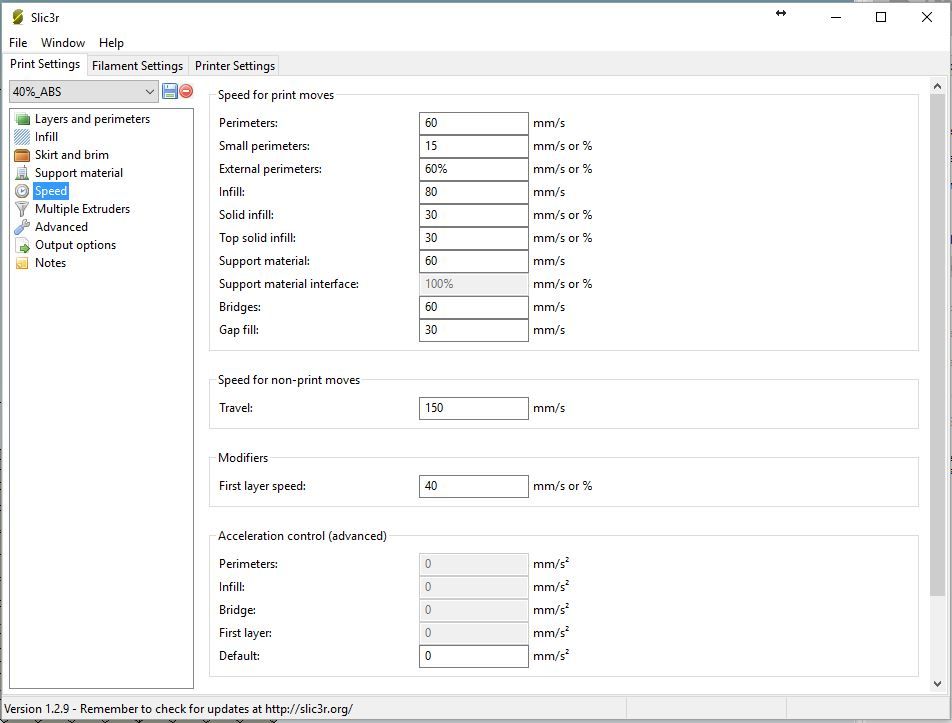Switch to the Printer Settings tab
This screenshot has height=723, width=952.
[235, 66]
